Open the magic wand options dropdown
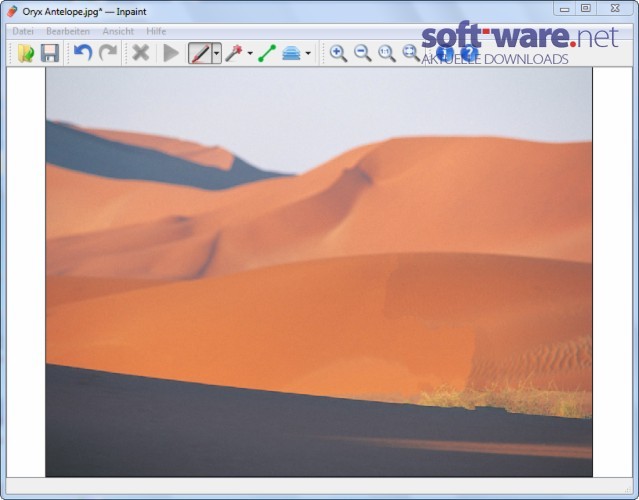639x500 pixels. (250, 53)
